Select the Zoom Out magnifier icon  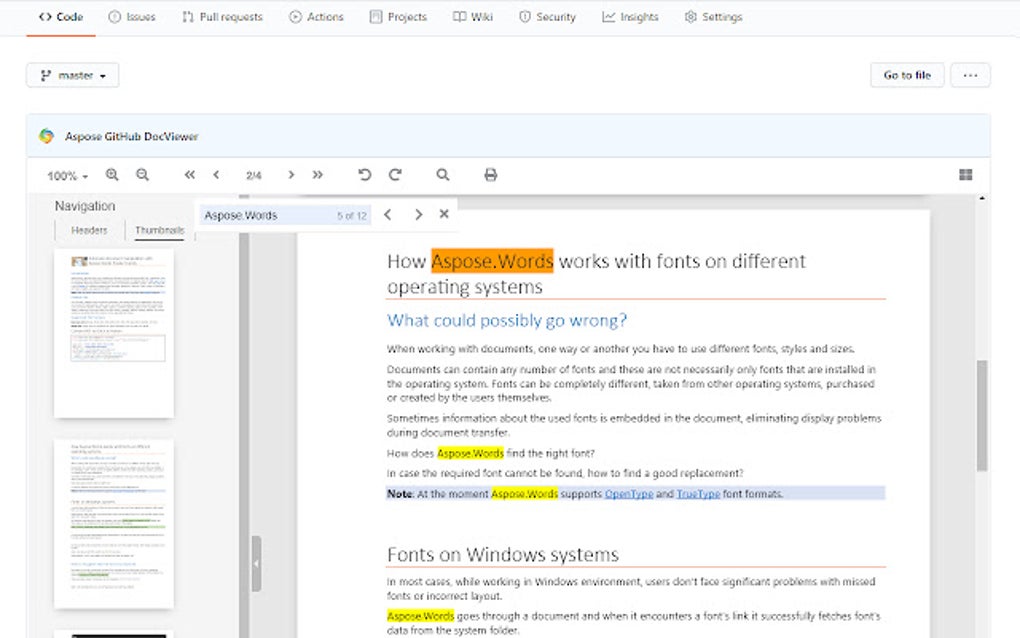[142, 174]
